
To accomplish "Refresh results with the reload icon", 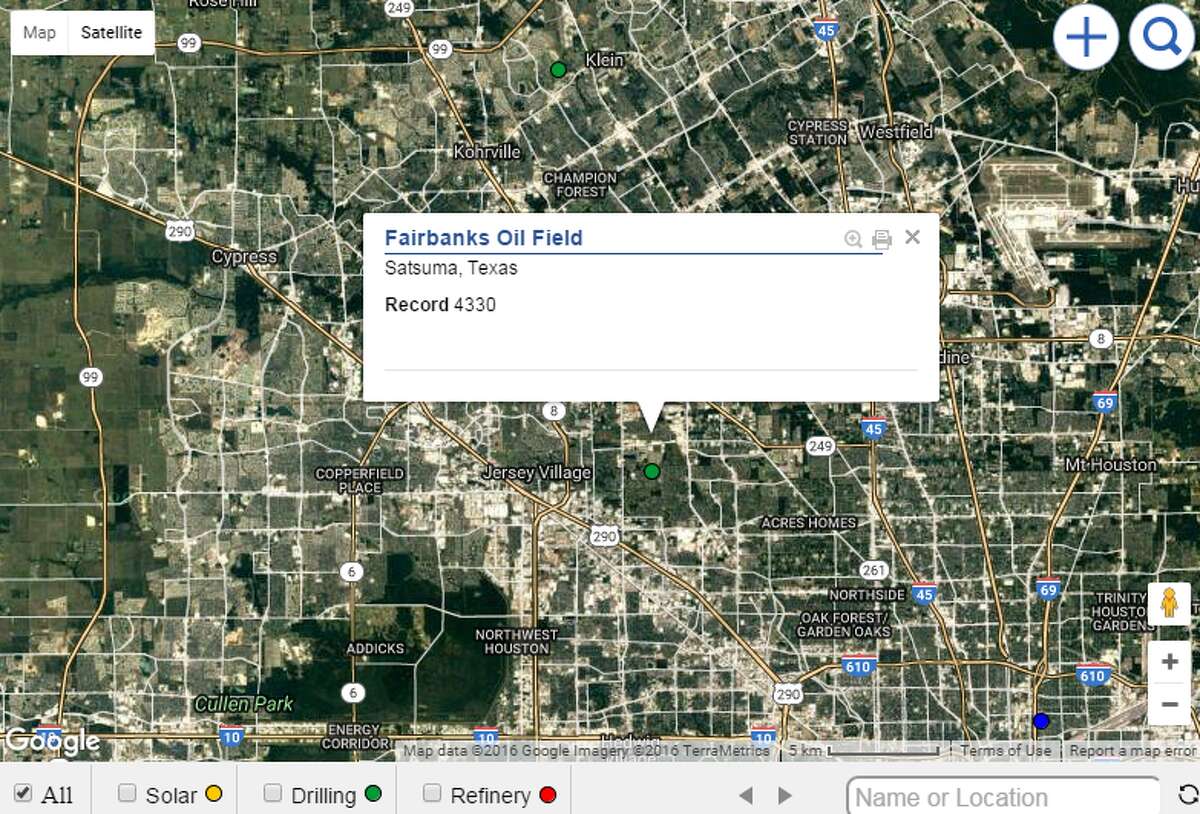I will pos(1186,796).
